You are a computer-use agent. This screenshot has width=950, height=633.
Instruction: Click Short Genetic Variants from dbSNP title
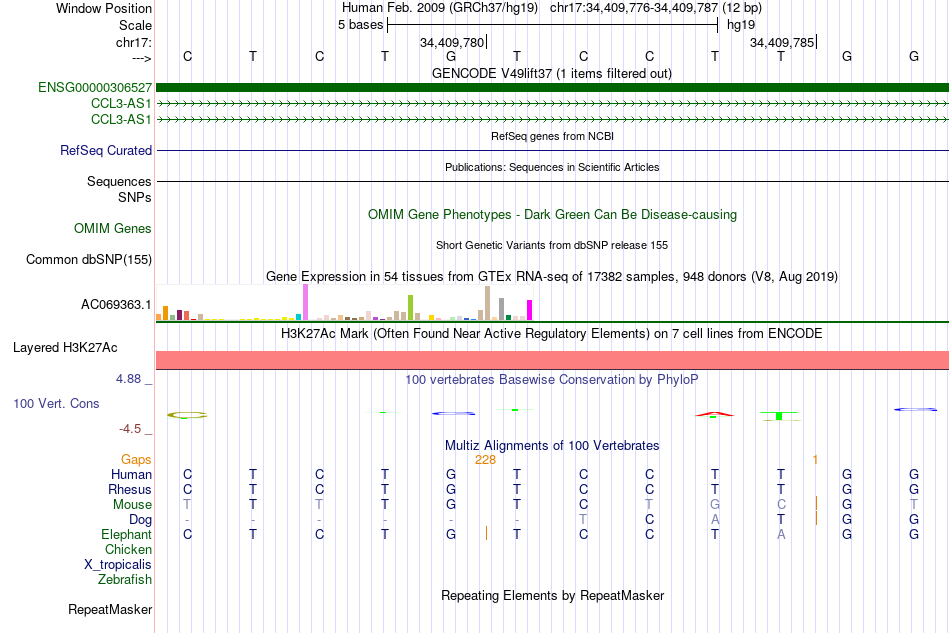pyautogui.click(x=552, y=245)
